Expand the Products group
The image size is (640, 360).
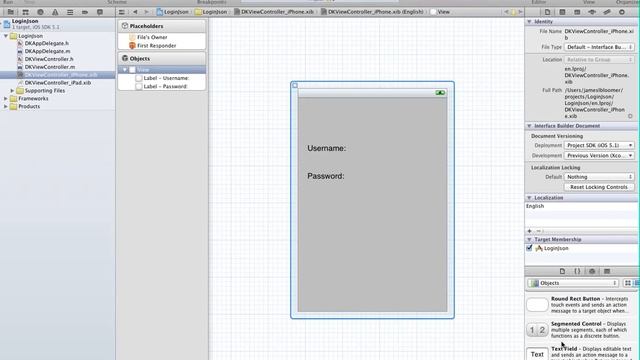[x=6, y=106]
